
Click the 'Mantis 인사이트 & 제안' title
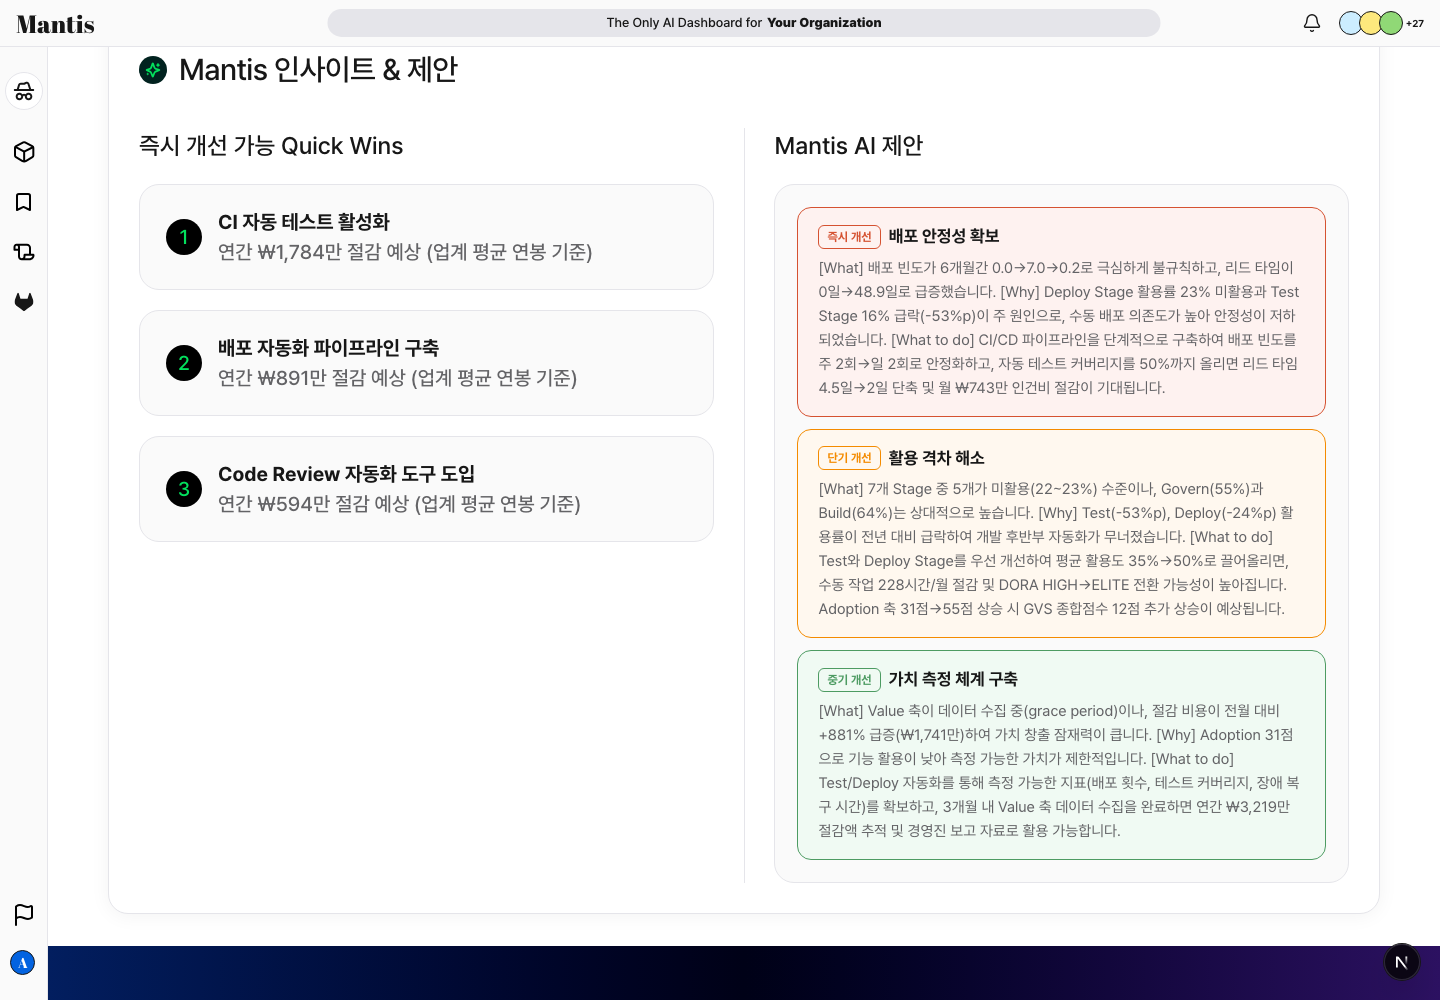tap(318, 70)
